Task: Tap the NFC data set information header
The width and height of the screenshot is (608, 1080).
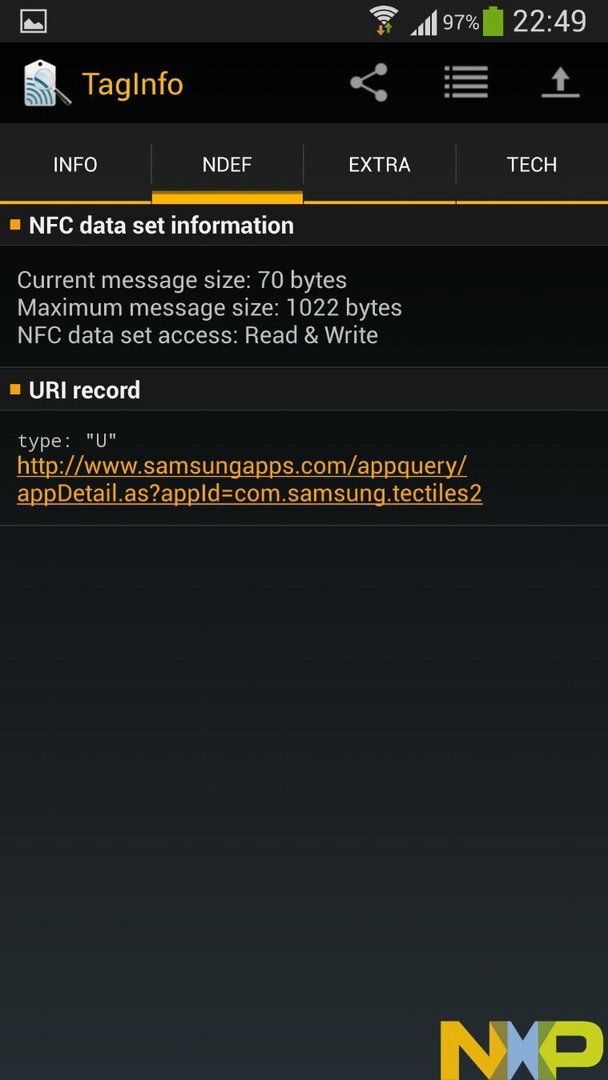Action: [x=161, y=225]
